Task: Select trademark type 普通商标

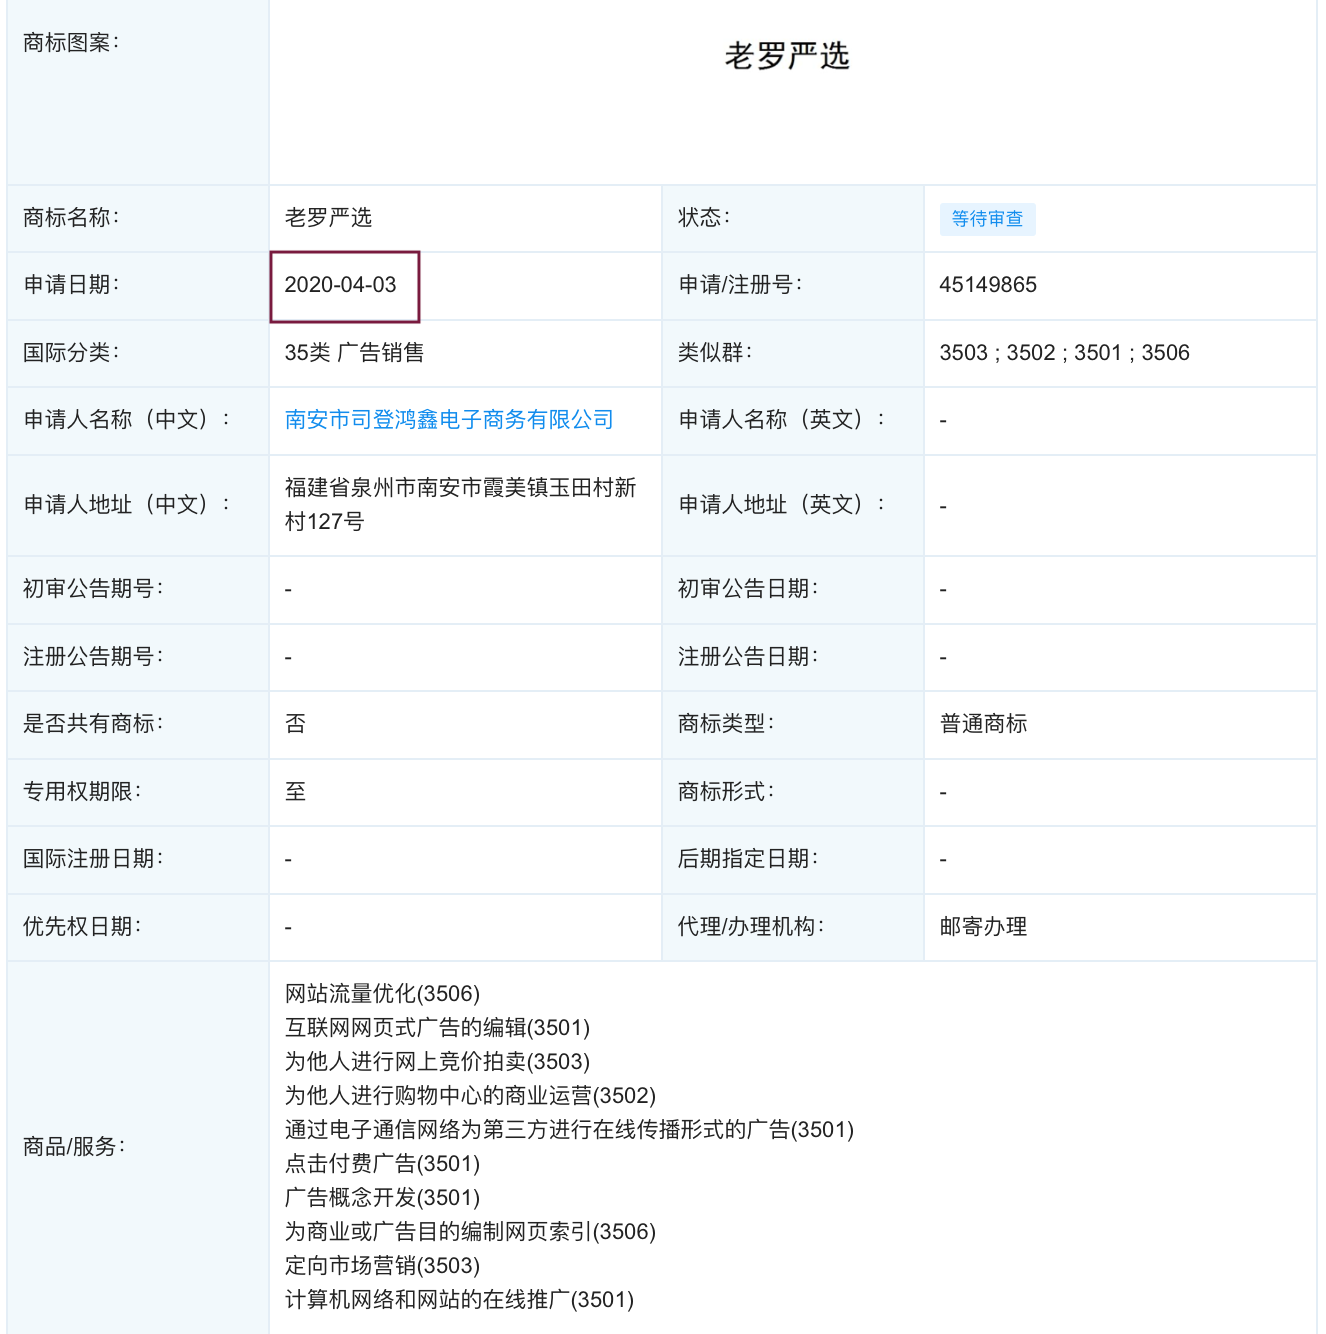Action: (984, 724)
